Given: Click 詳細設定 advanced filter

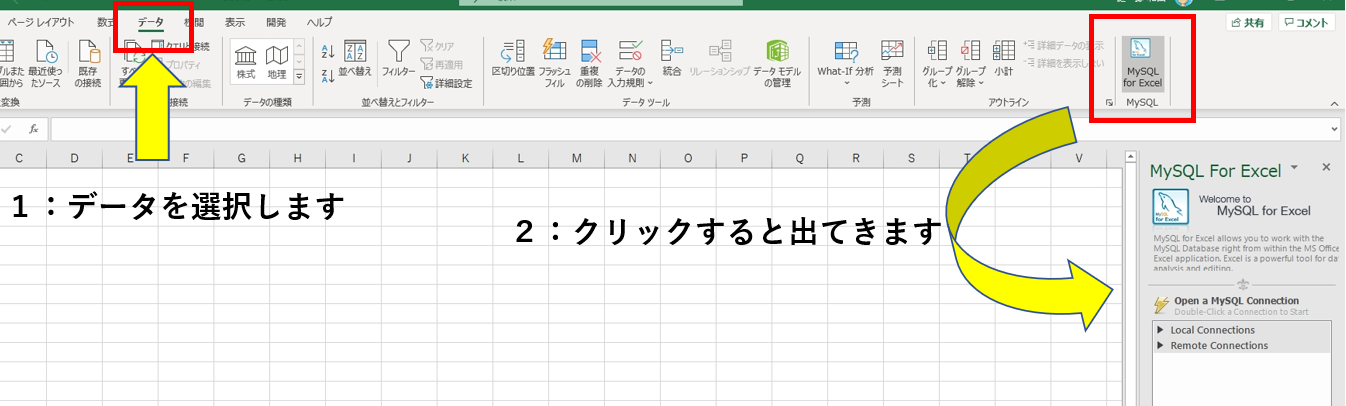Looking at the screenshot, I should [446, 83].
